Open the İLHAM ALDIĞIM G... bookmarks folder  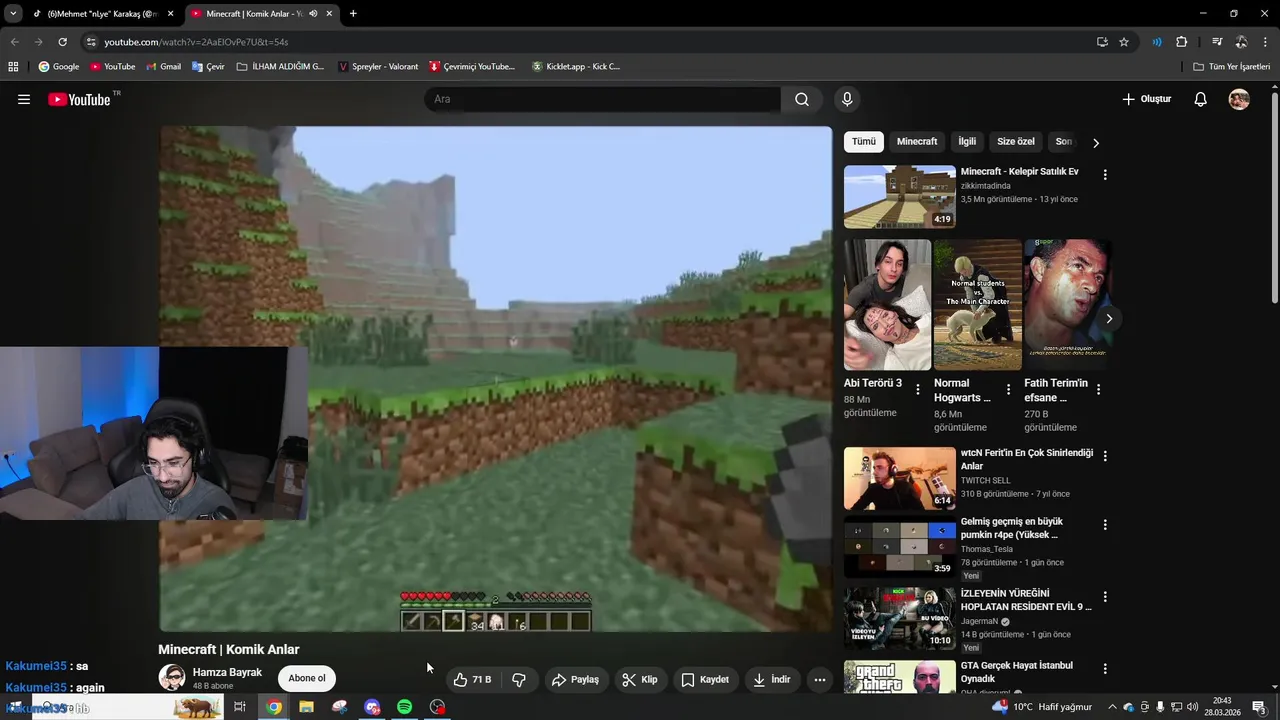tap(281, 67)
